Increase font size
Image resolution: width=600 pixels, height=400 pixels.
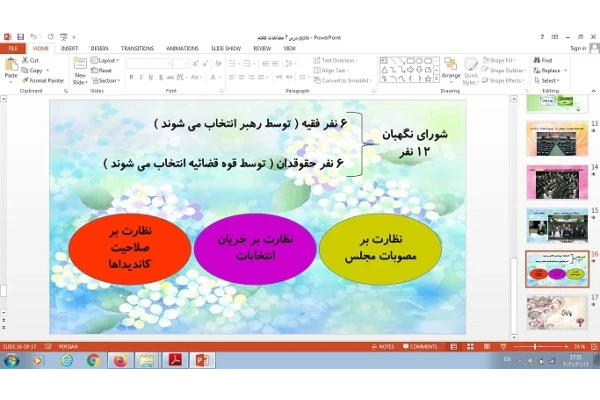point(196,64)
